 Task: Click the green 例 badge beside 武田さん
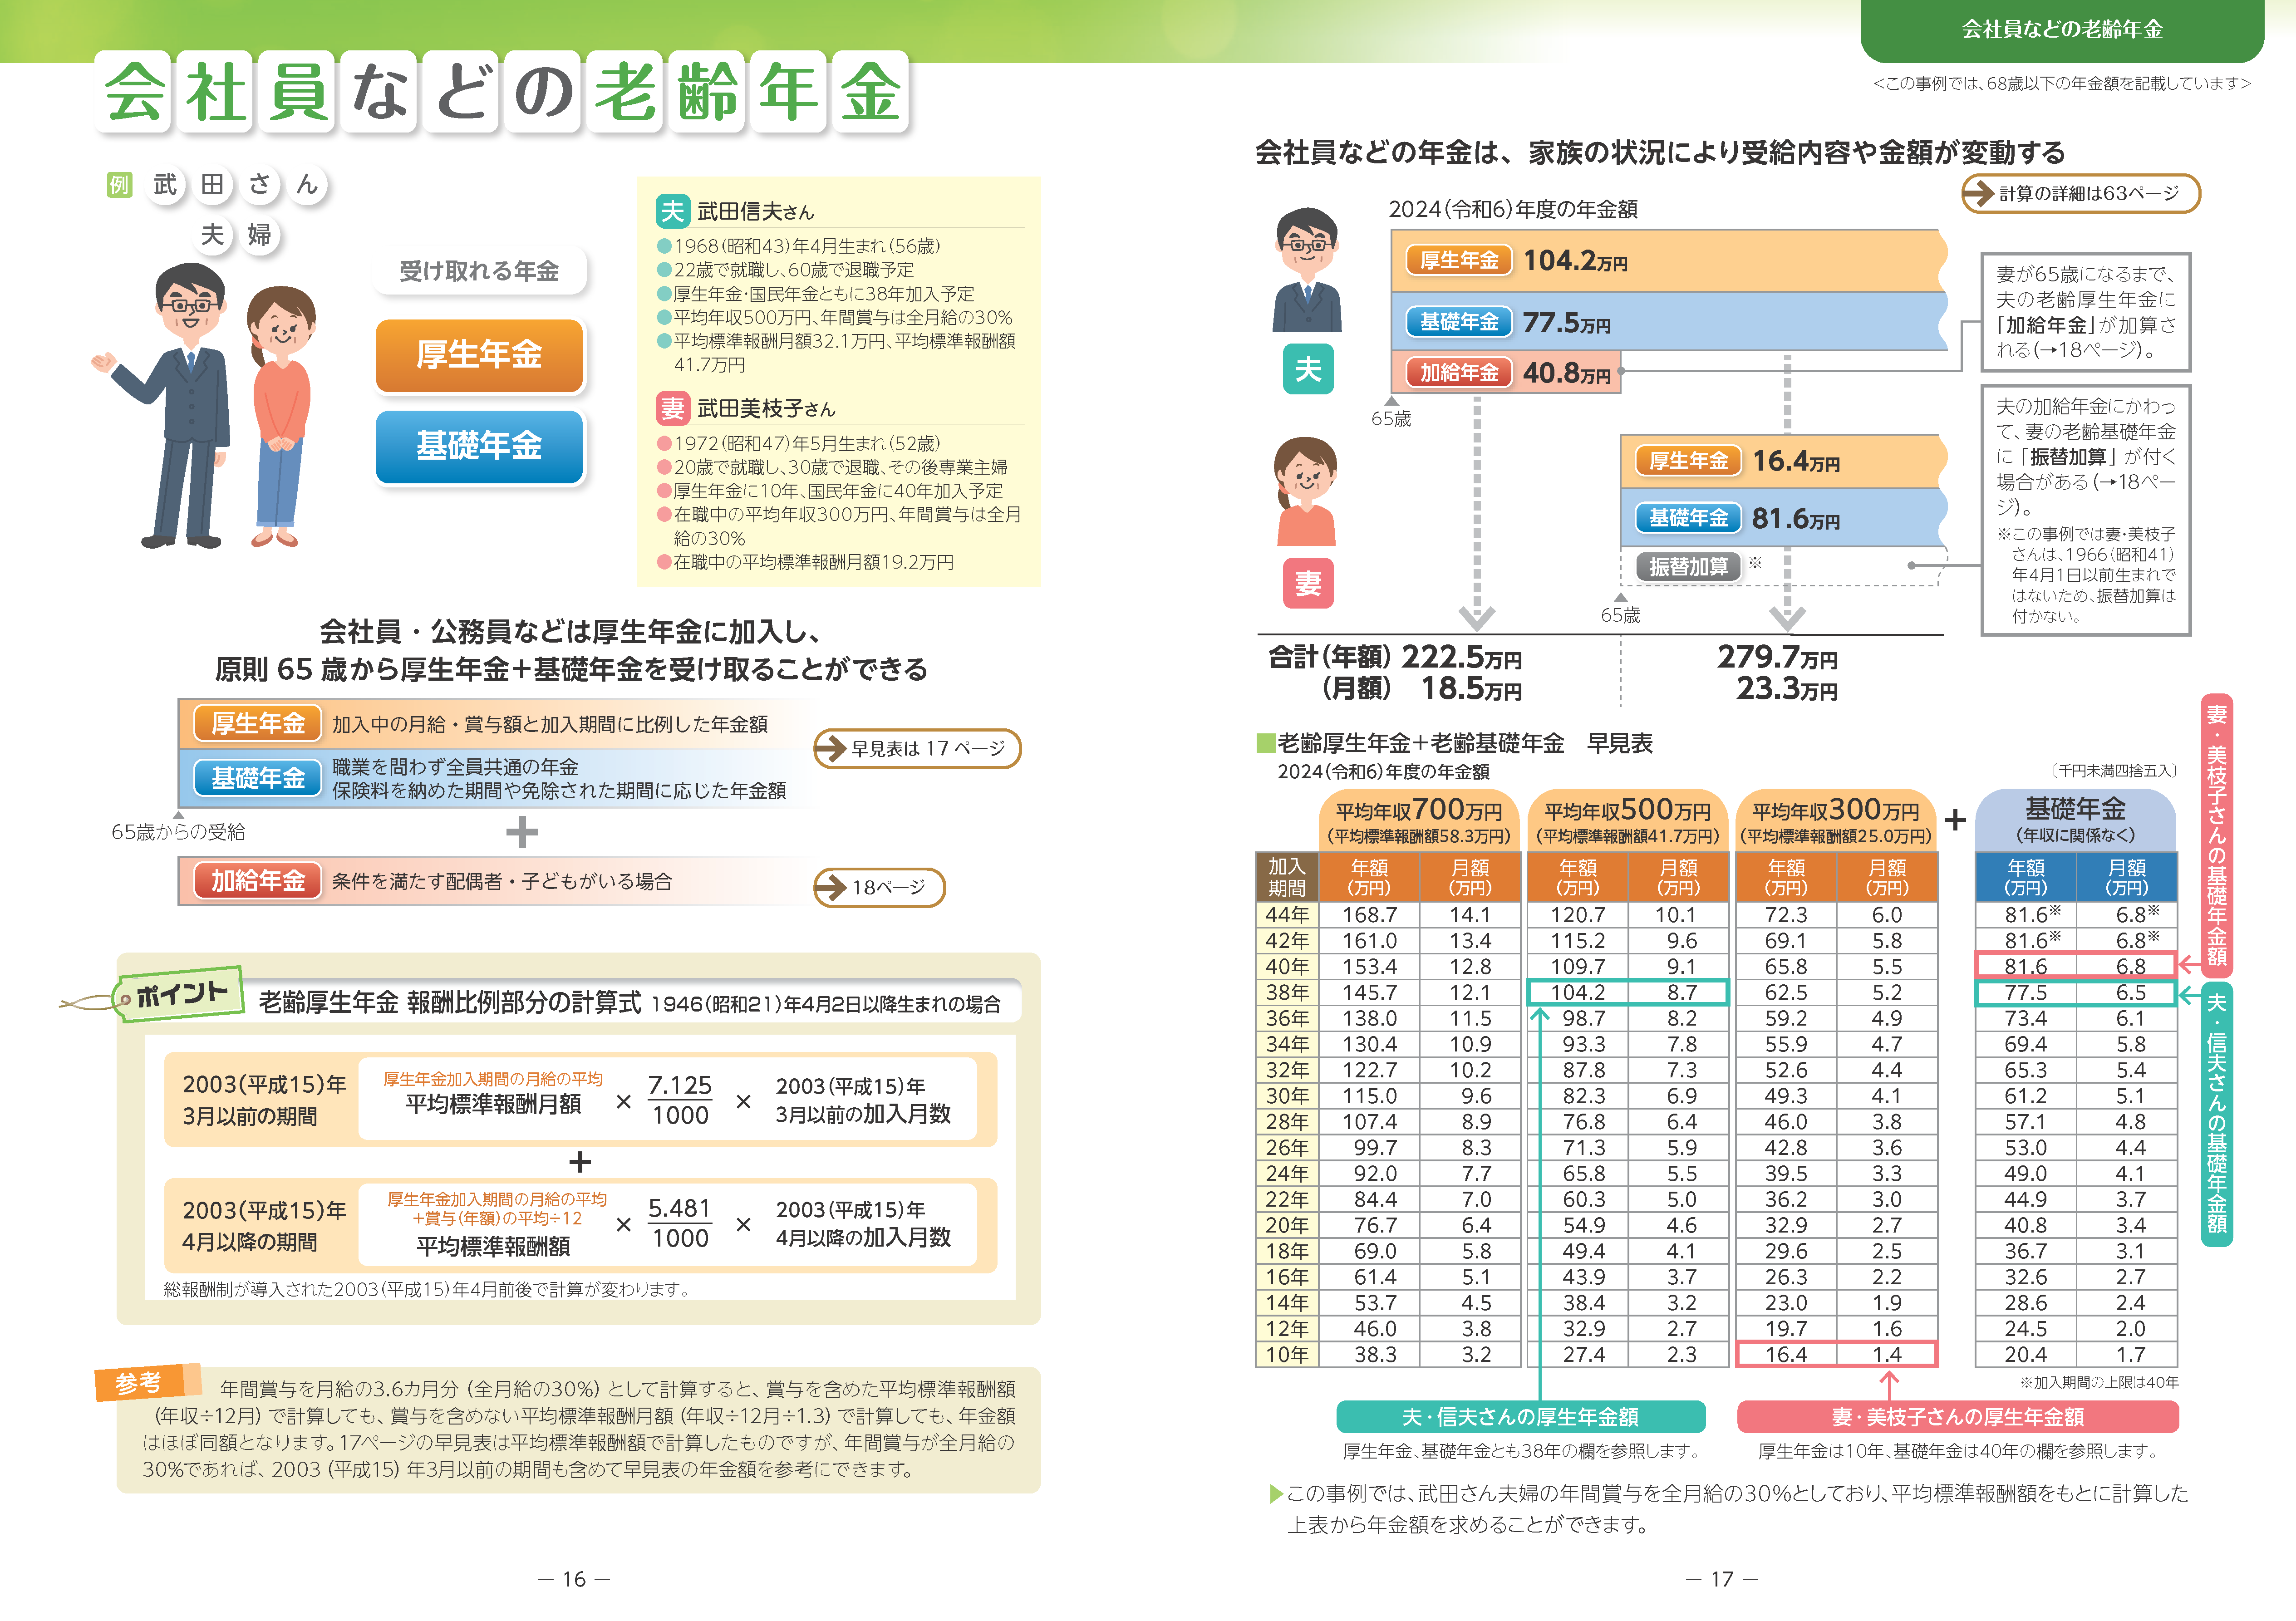[x=119, y=185]
